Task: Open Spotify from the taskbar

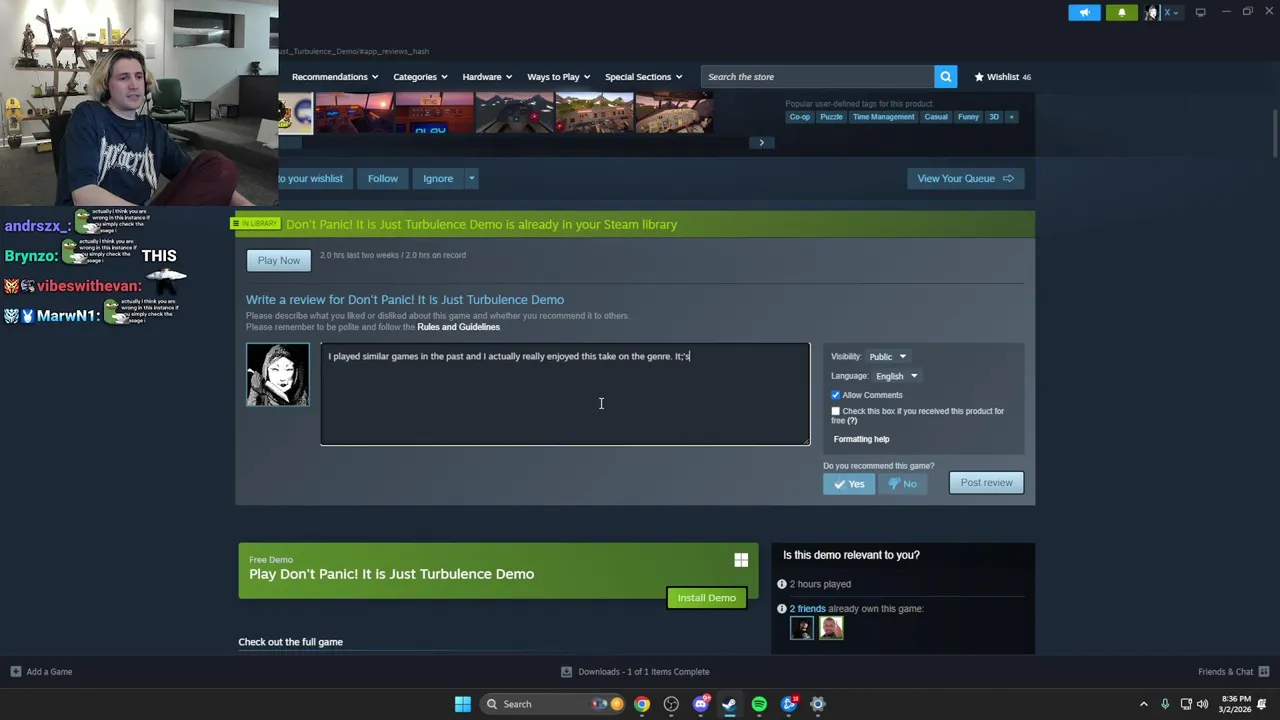Action: pos(759,704)
